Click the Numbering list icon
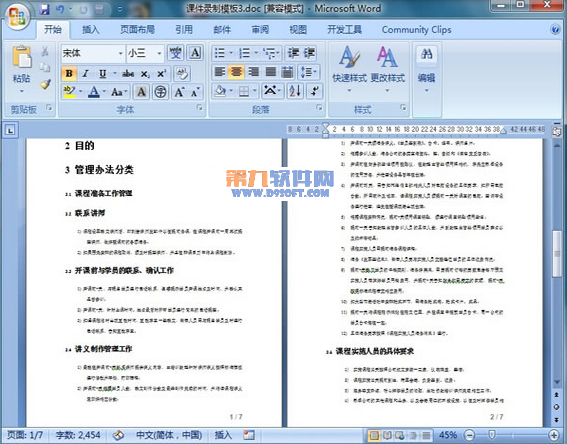This screenshot has height=444, width=567. click(244, 53)
